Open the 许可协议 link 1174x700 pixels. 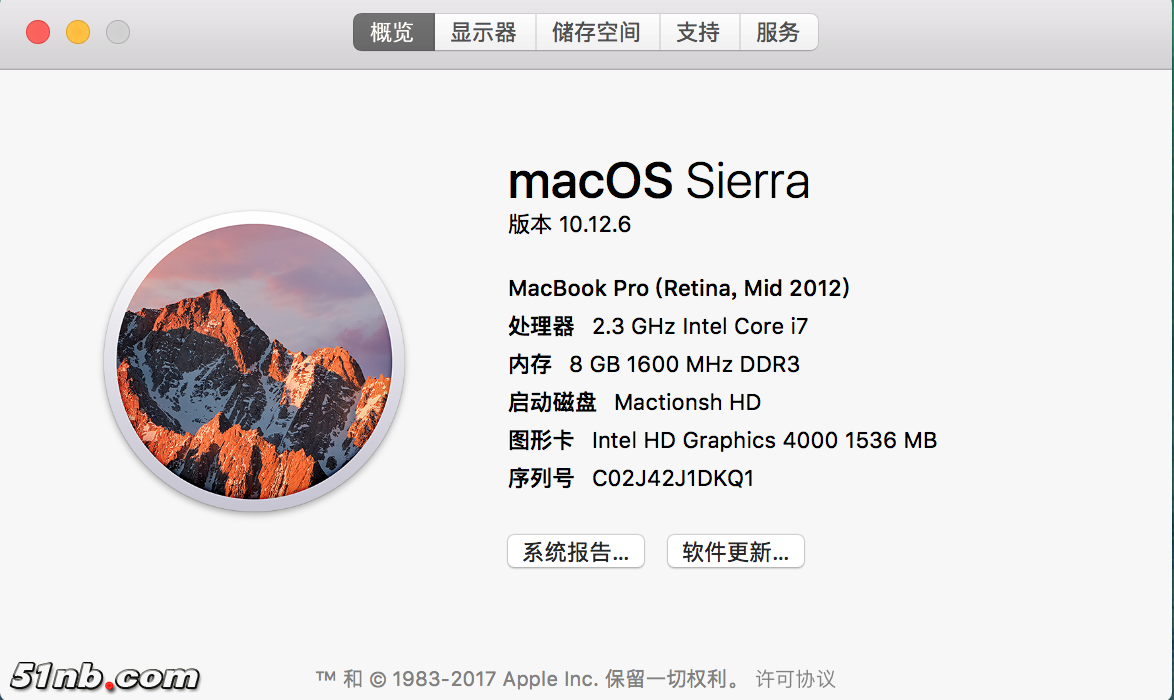(795, 679)
